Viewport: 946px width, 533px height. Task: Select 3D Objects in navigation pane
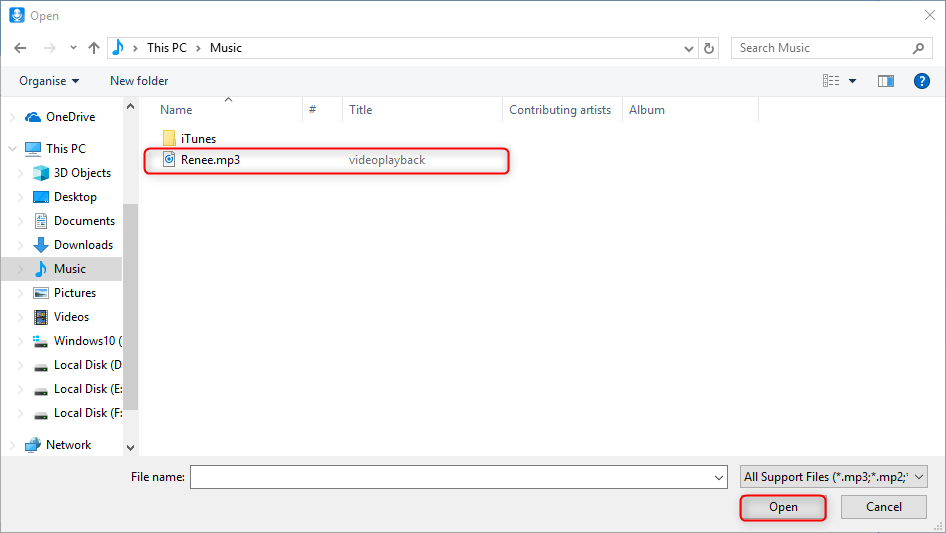pyautogui.click(x=82, y=173)
